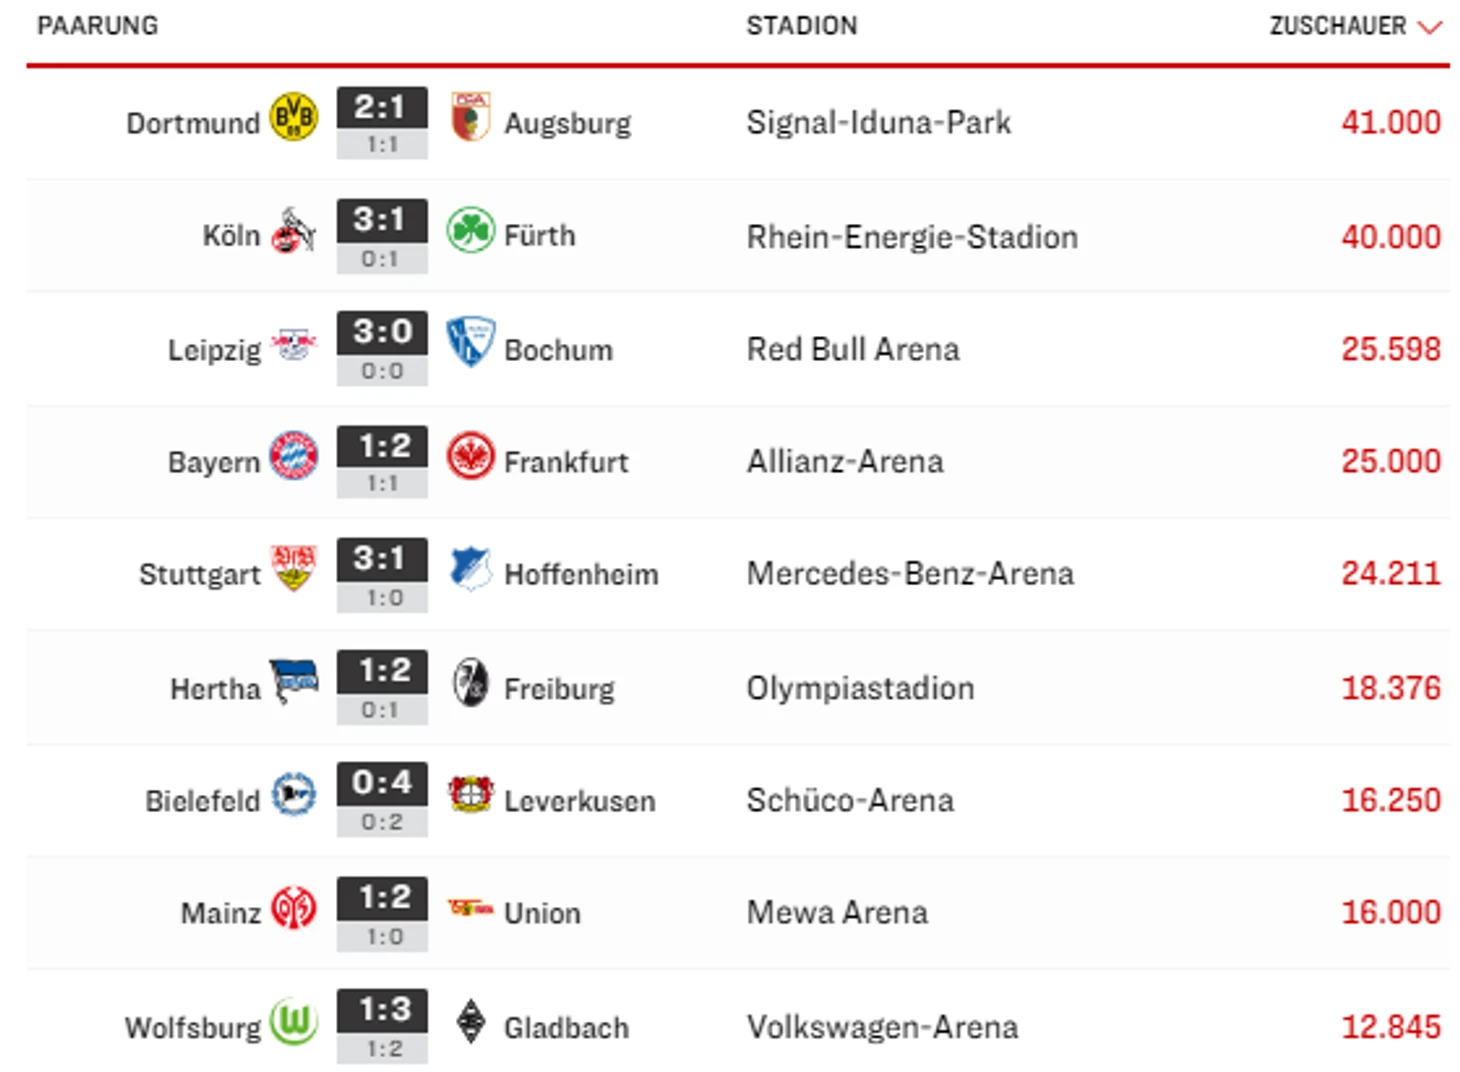Click the Gladbach team name
The image size is (1460, 1072).
coord(566,1027)
